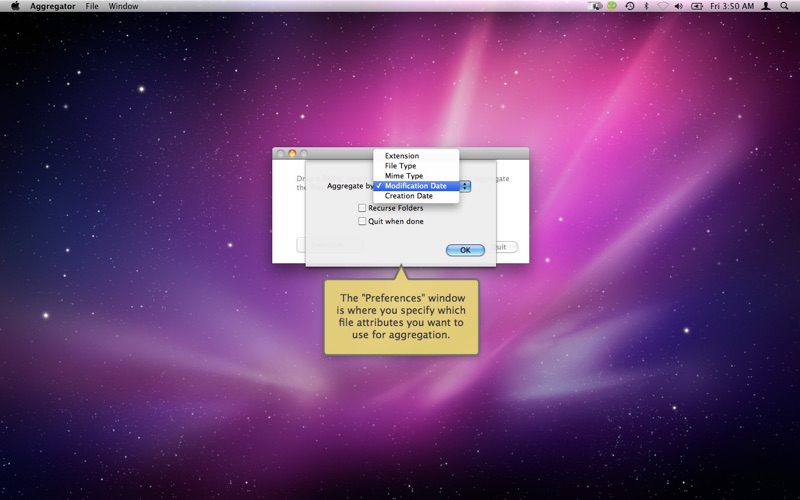Open the volume speaker icon
The width and height of the screenshot is (800, 500).
tap(679, 6)
